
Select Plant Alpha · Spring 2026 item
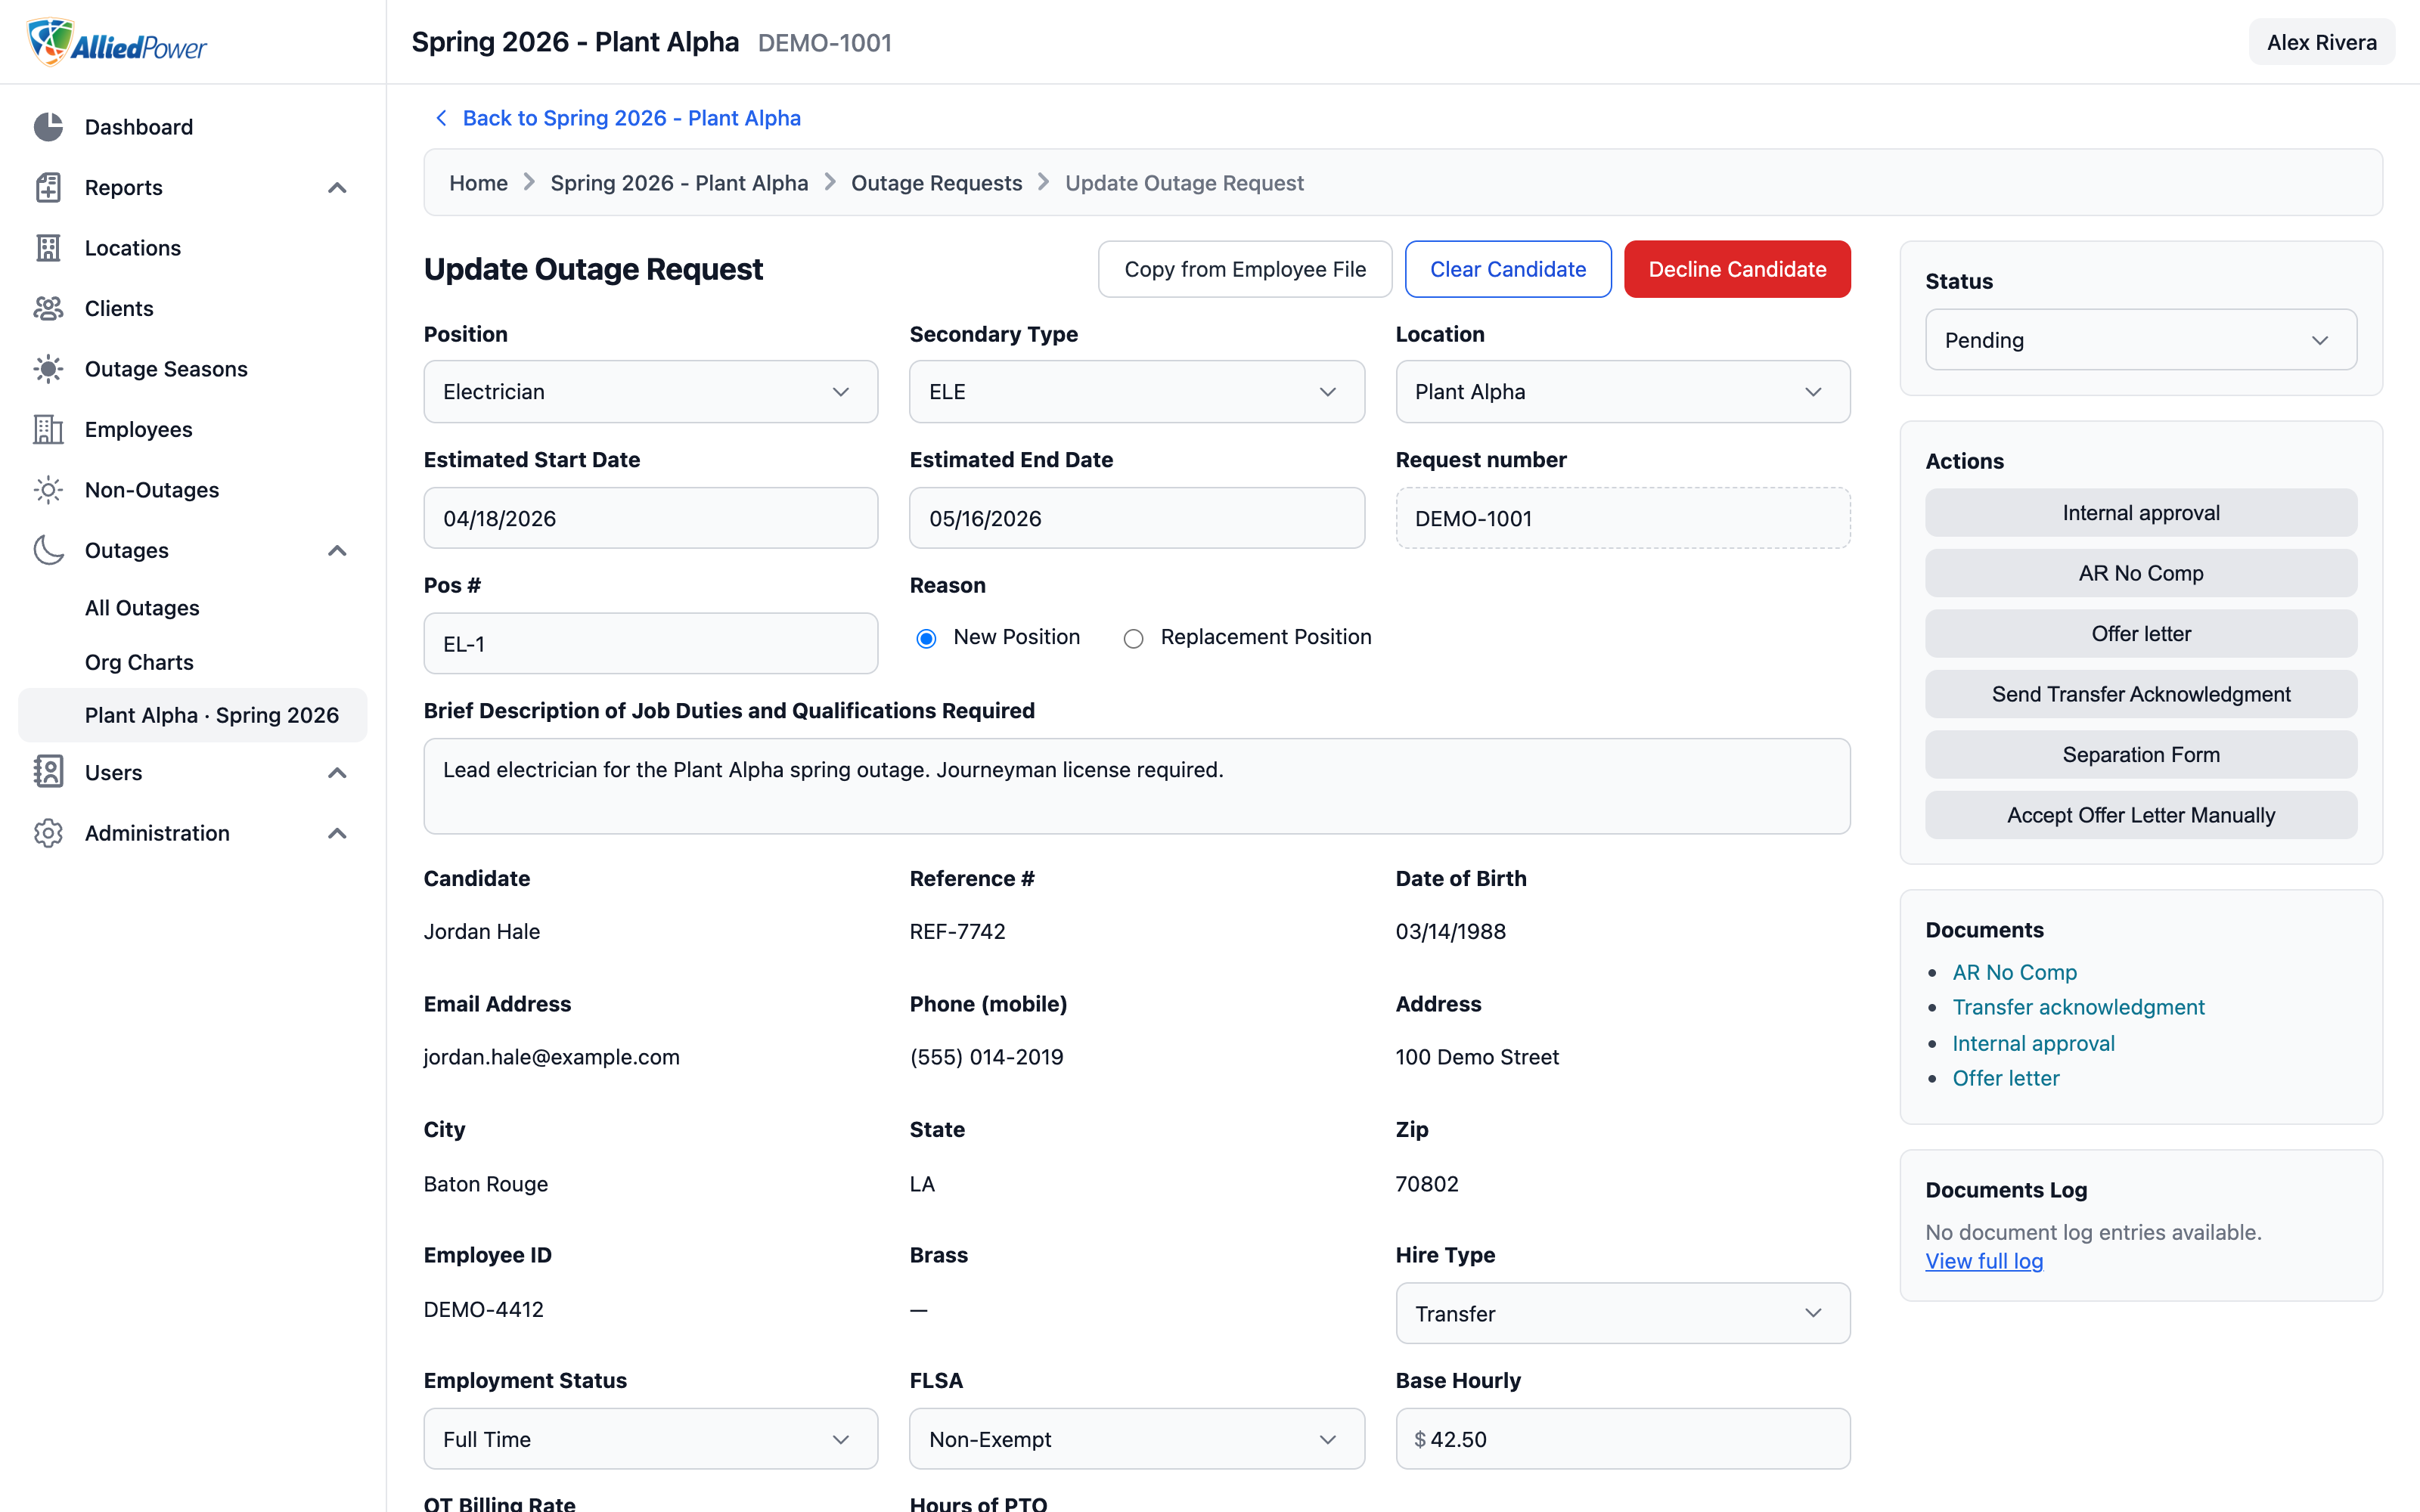(x=193, y=715)
